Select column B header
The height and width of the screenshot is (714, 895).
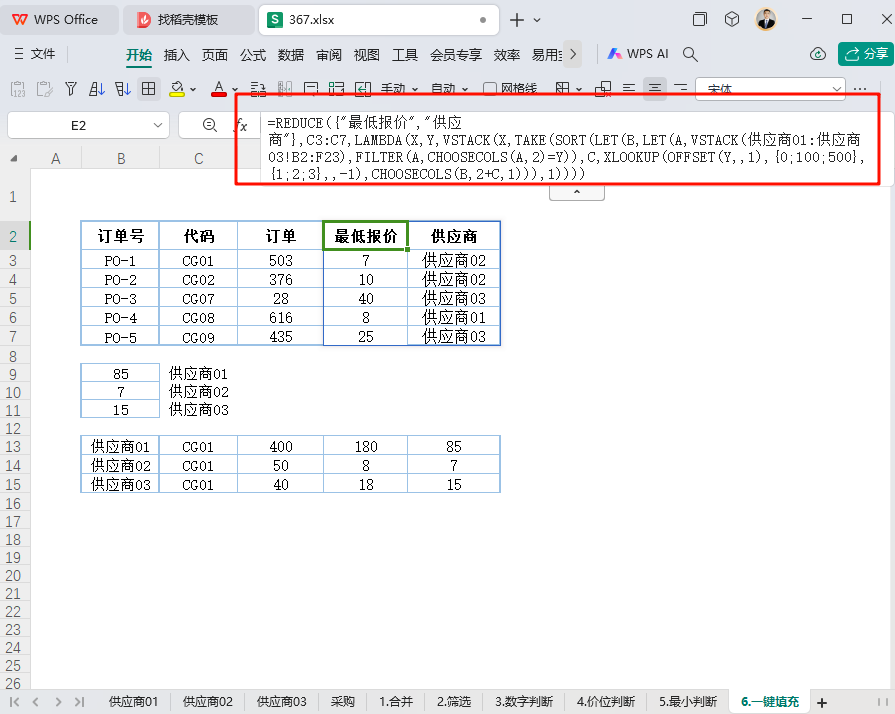tap(121, 159)
